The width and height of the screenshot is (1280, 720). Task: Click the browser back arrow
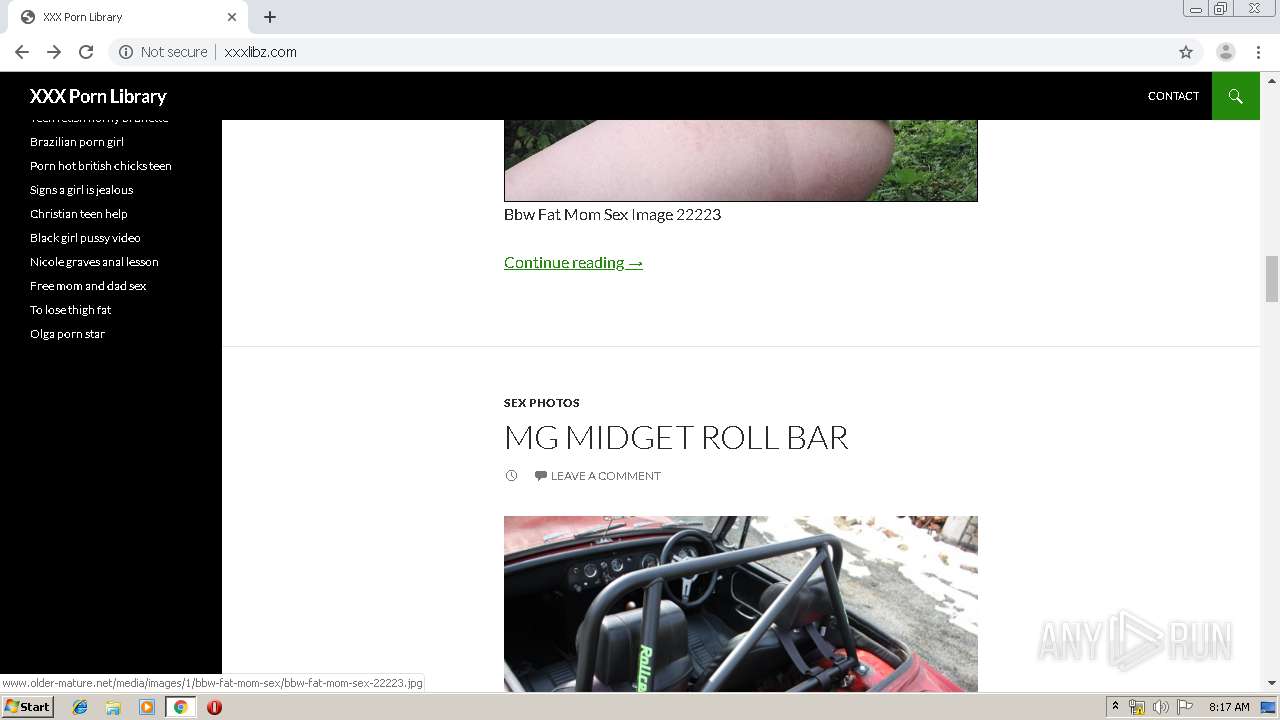coord(22,52)
